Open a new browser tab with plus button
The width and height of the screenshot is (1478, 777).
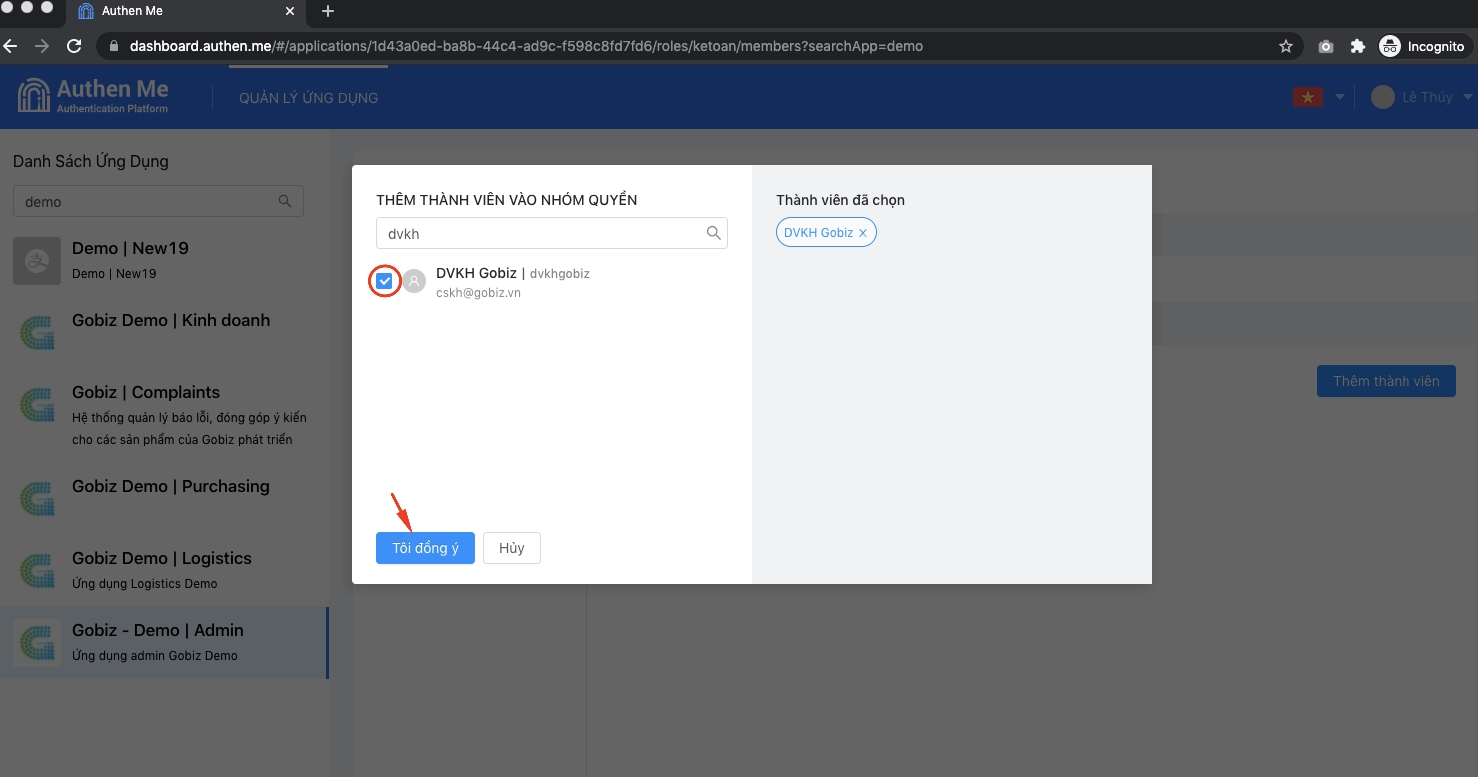click(327, 12)
